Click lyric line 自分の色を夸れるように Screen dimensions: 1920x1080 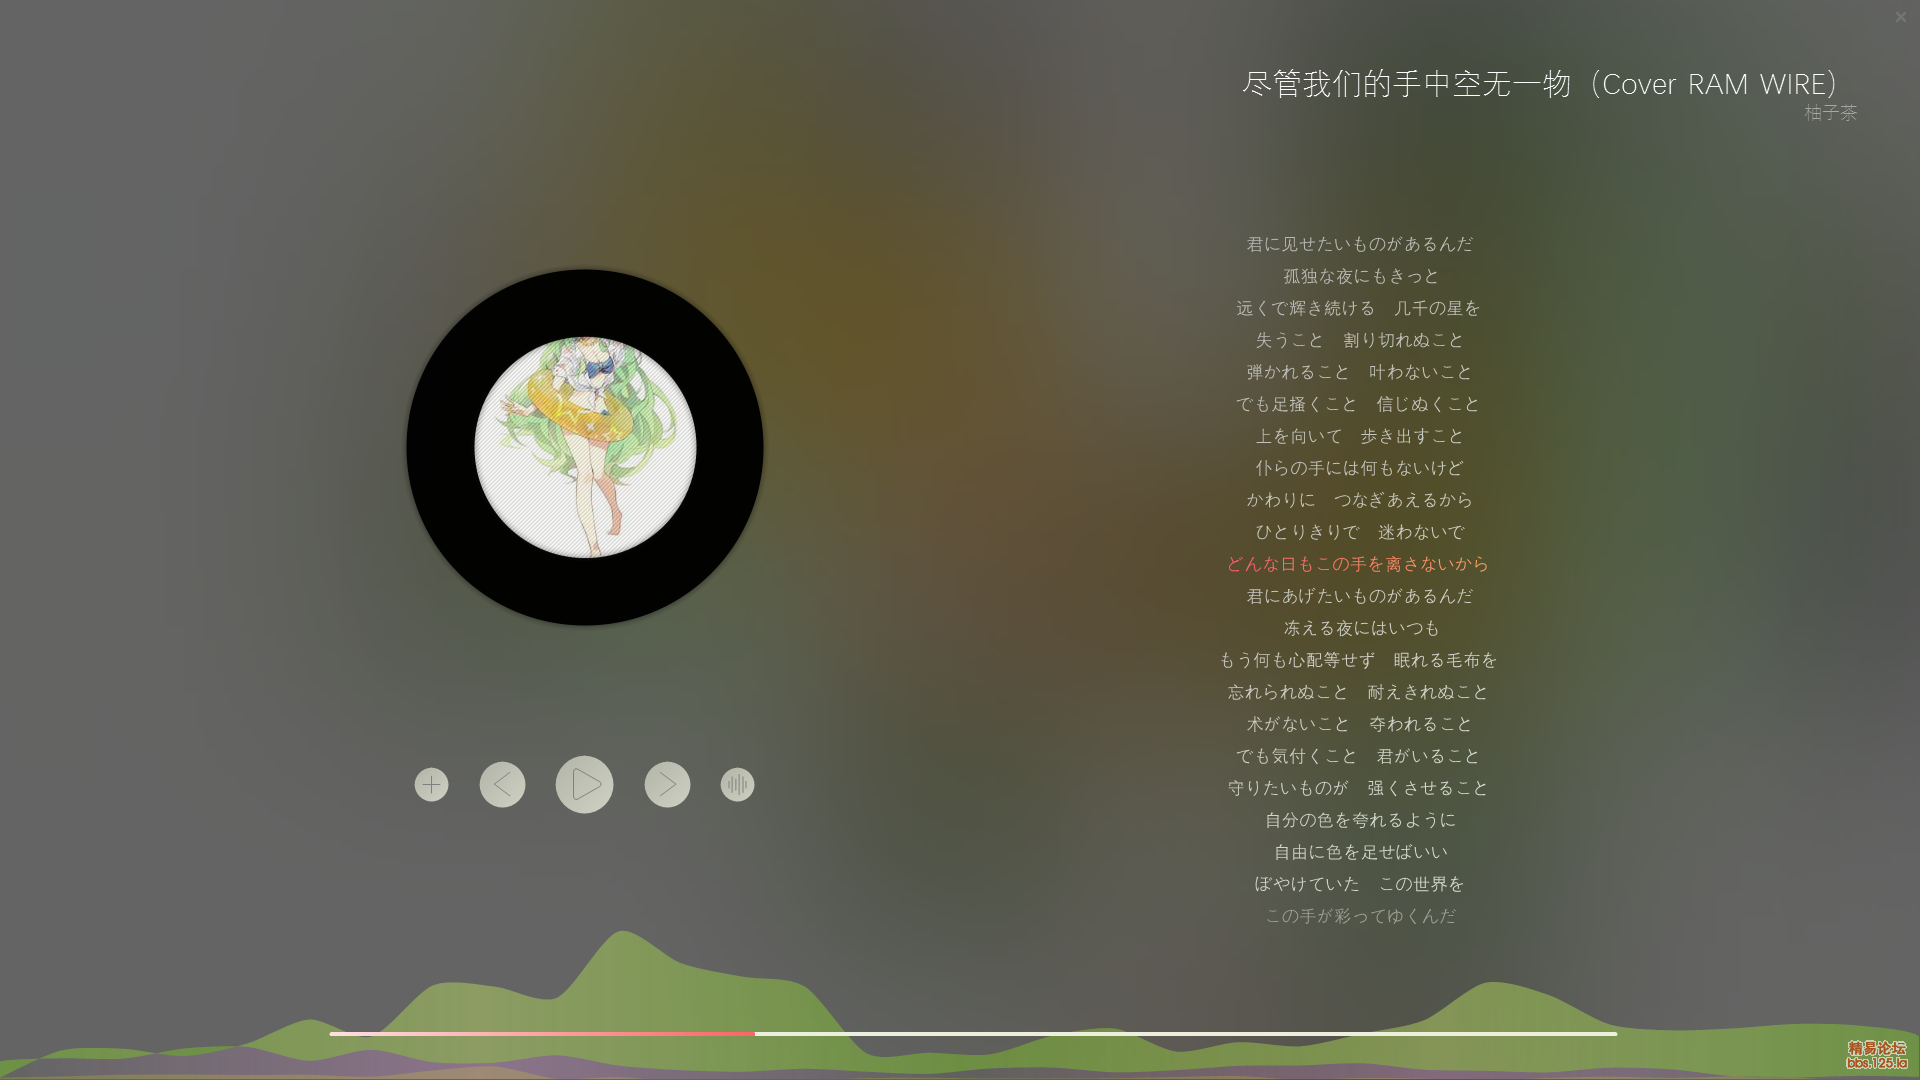(1360, 820)
